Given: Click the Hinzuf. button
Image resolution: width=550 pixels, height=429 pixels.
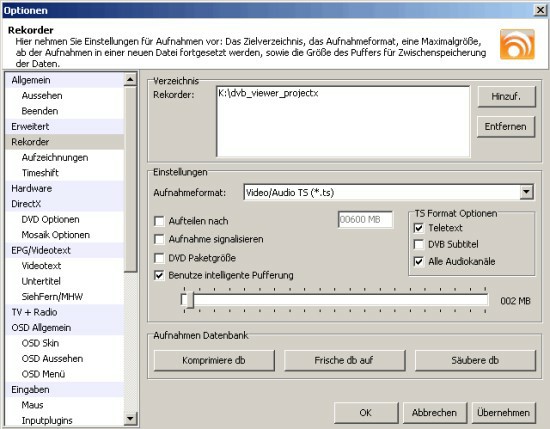Looking at the screenshot, I should 506,96.
